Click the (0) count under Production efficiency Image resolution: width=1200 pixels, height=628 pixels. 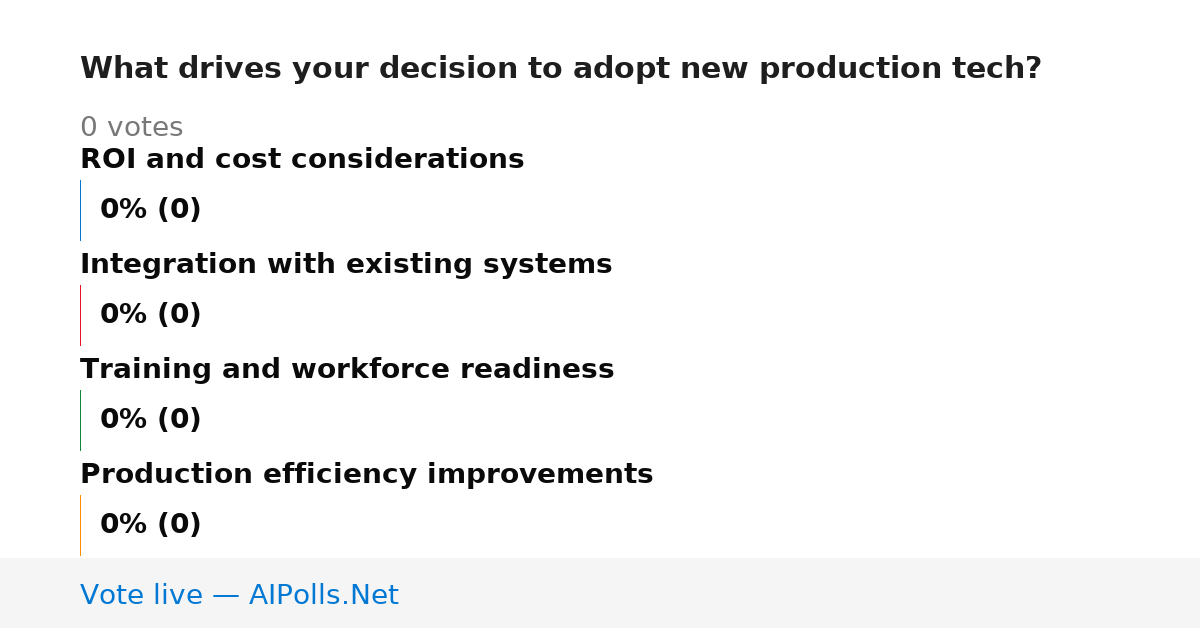pos(180,525)
